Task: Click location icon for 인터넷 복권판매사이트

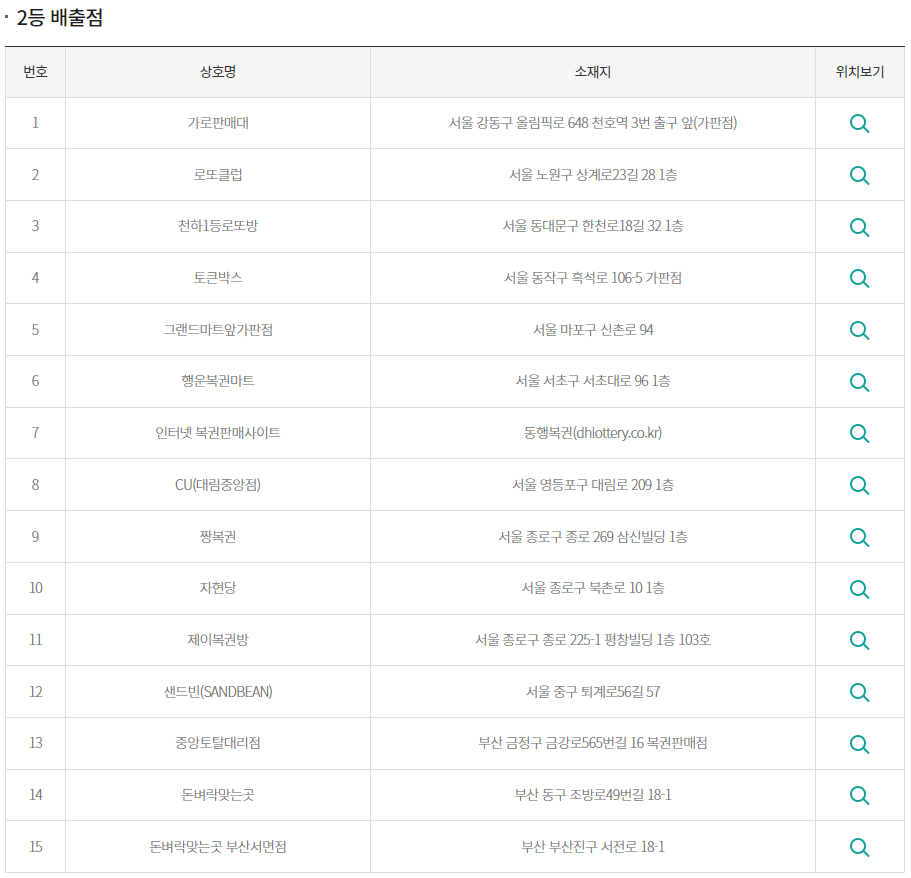Action: 859,433
